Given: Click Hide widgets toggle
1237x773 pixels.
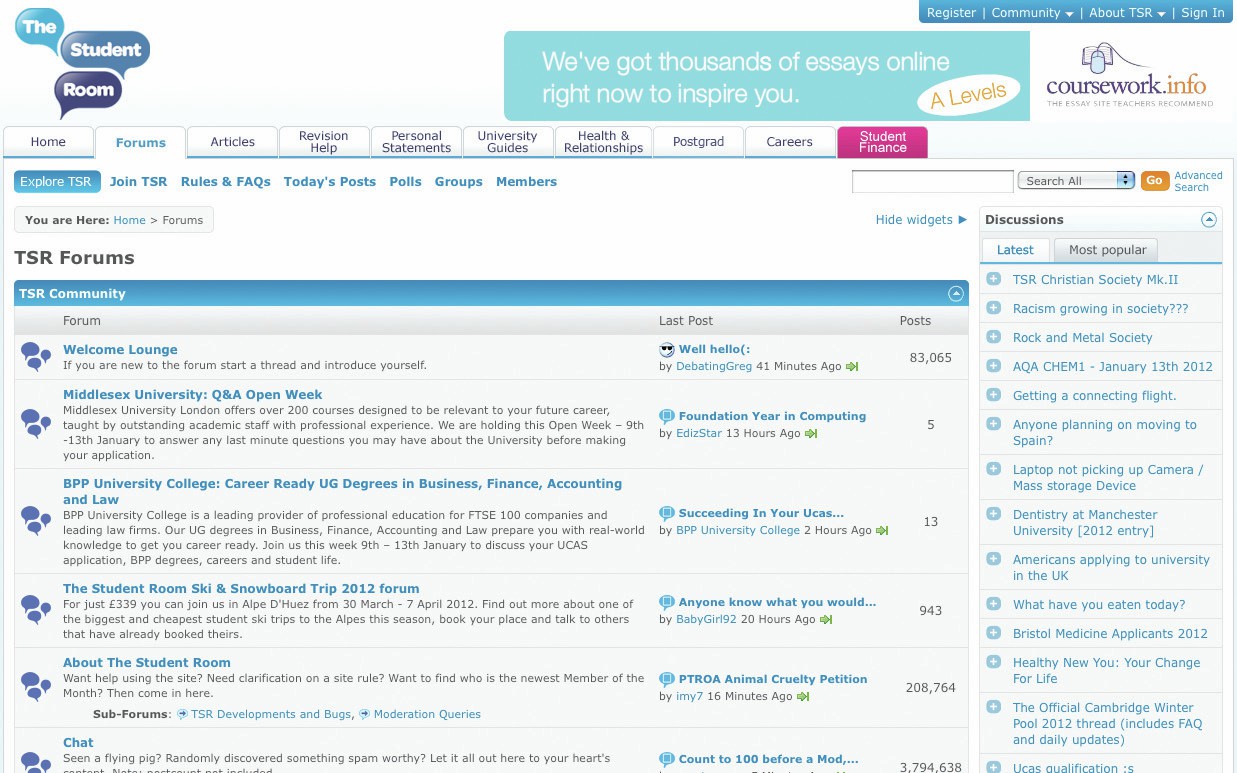Looking at the screenshot, I should 921,220.
